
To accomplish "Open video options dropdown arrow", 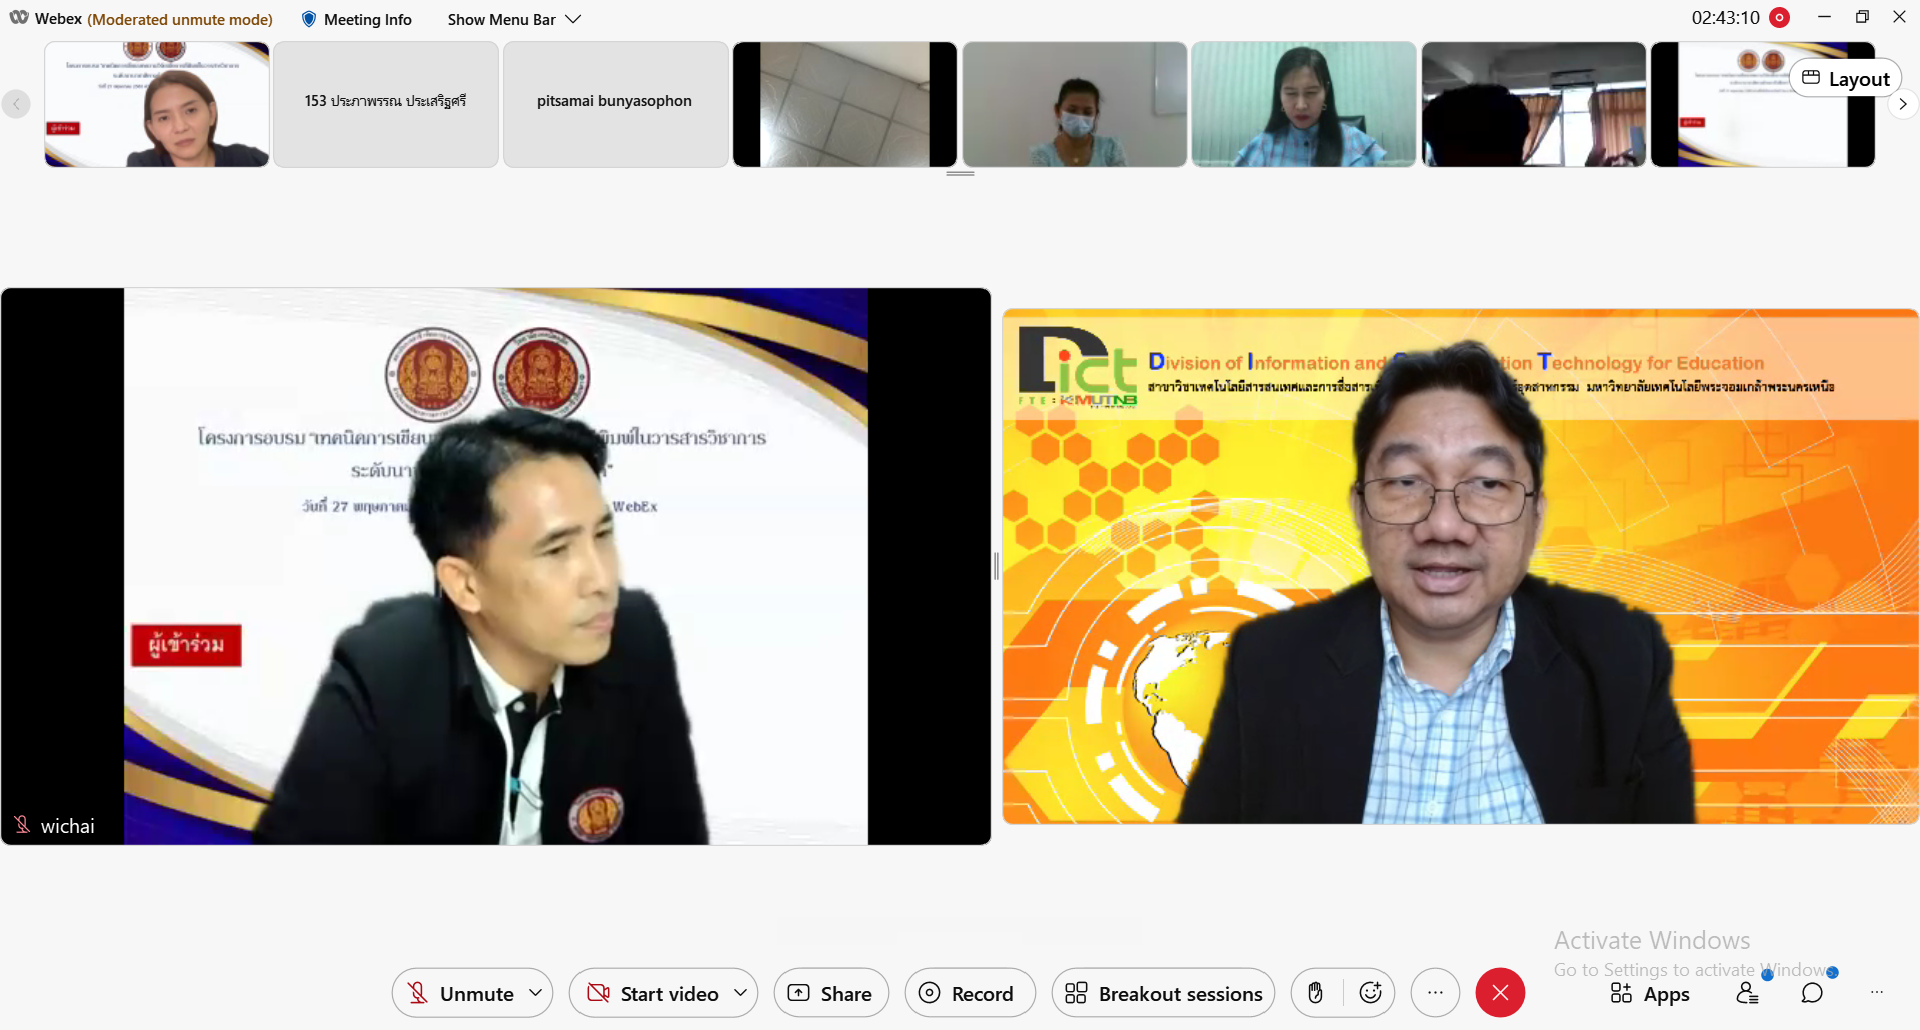I will [x=741, y=993].
